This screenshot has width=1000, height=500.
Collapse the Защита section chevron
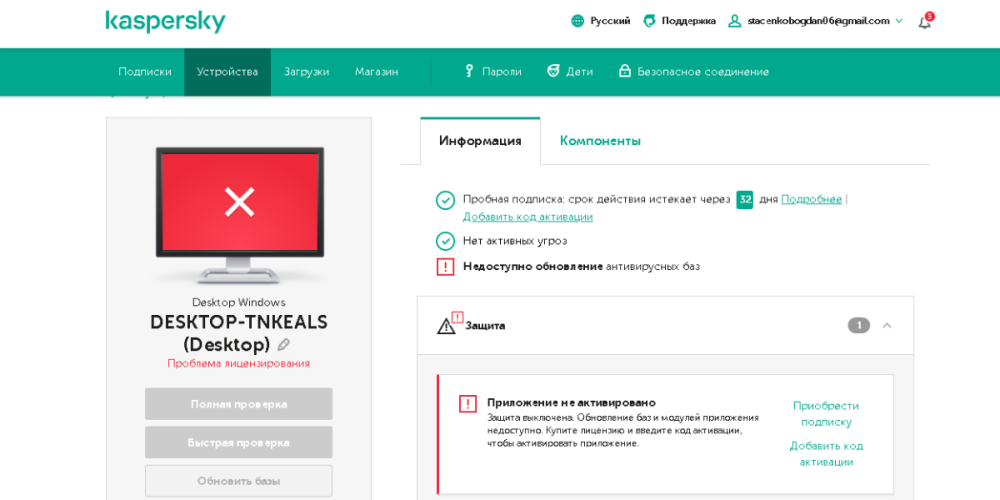click(x=886, y=326)
